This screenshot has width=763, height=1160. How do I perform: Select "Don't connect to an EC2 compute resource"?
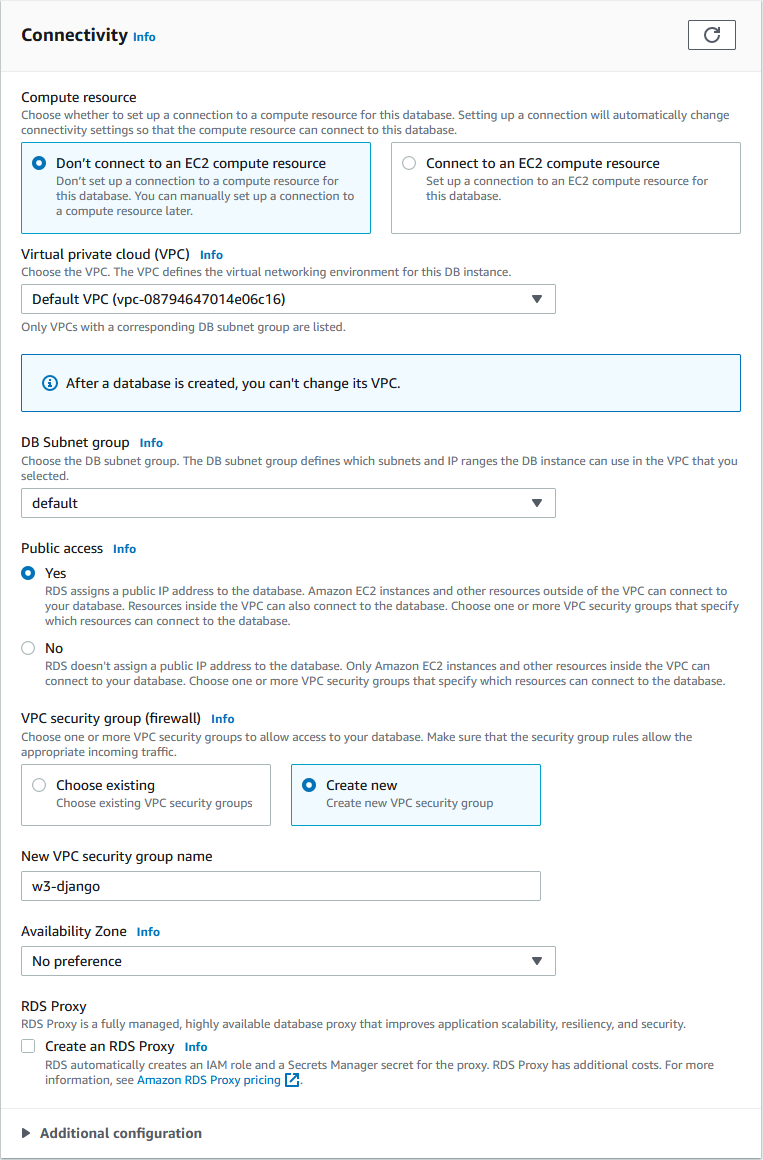pyautogui.click(x=39, y=163)
